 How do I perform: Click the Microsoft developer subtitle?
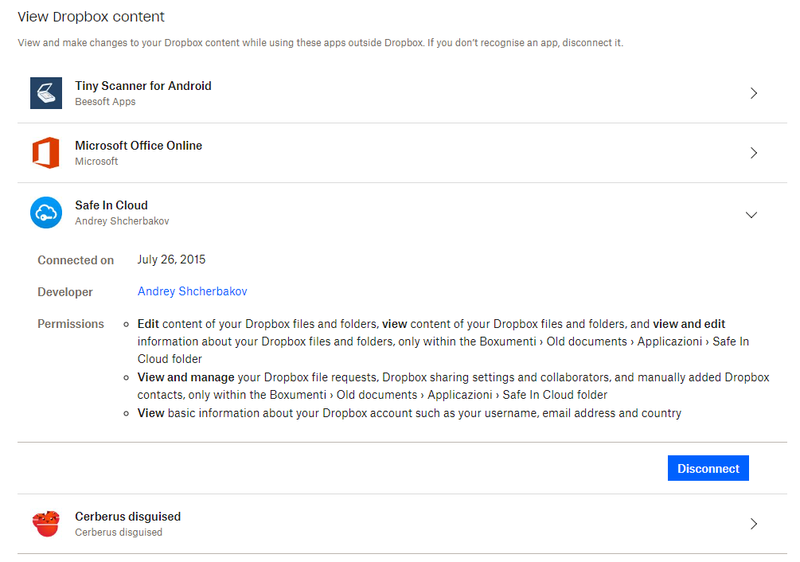pyautogui.click(x=96, y=161)
